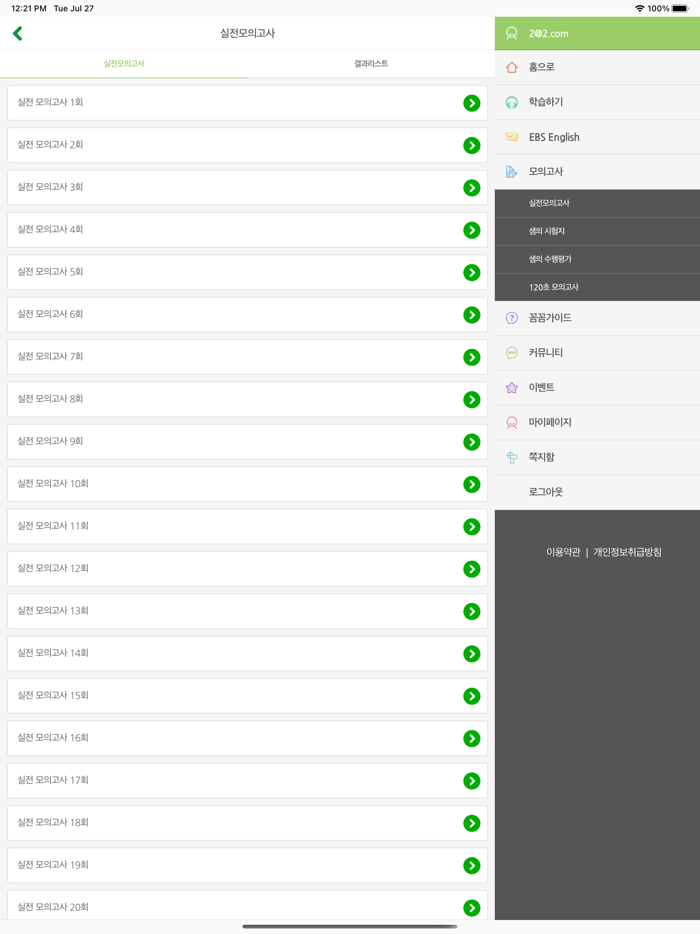Open the 이벤트 menu item
This screenshot has width=700, height=934.
pos(597,388)
